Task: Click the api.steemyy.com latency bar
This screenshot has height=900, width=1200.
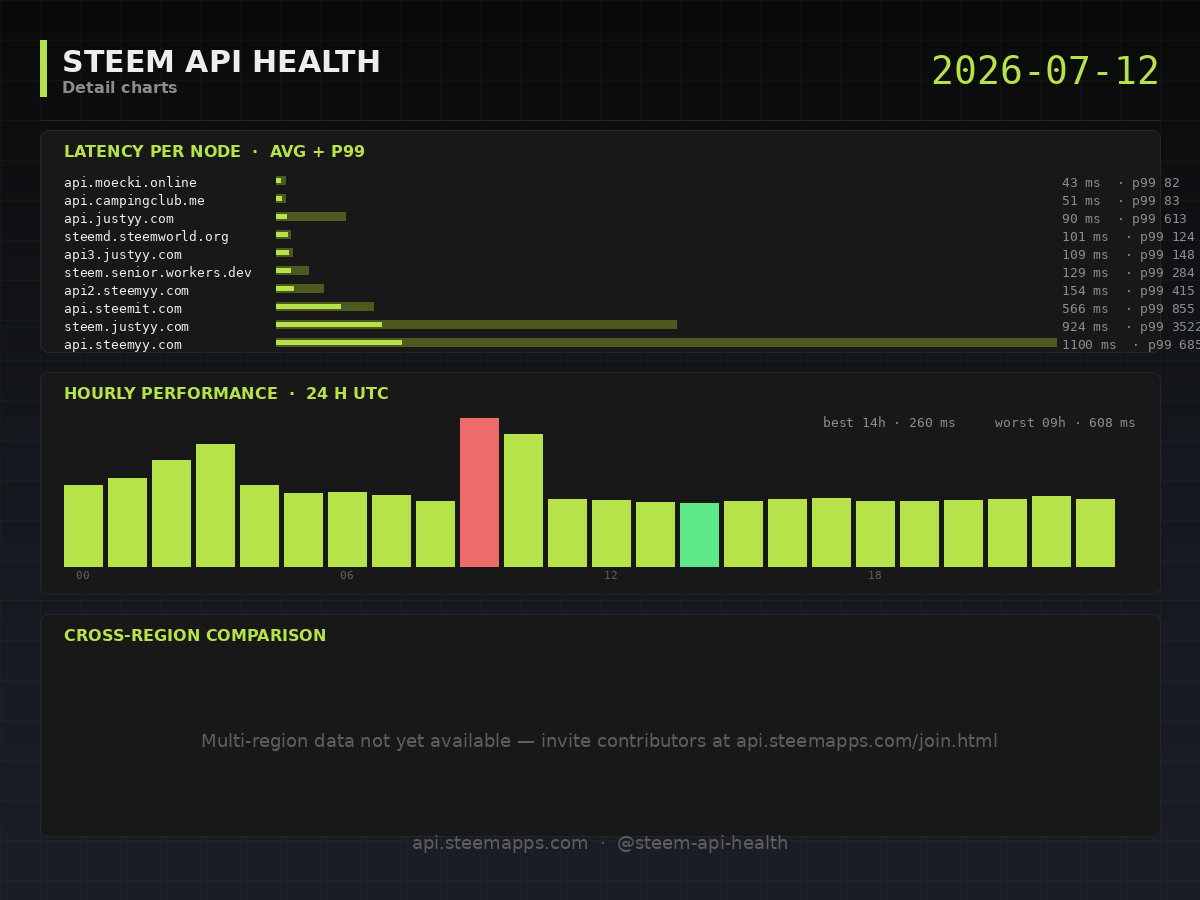Action: click(x=666, y=342)
